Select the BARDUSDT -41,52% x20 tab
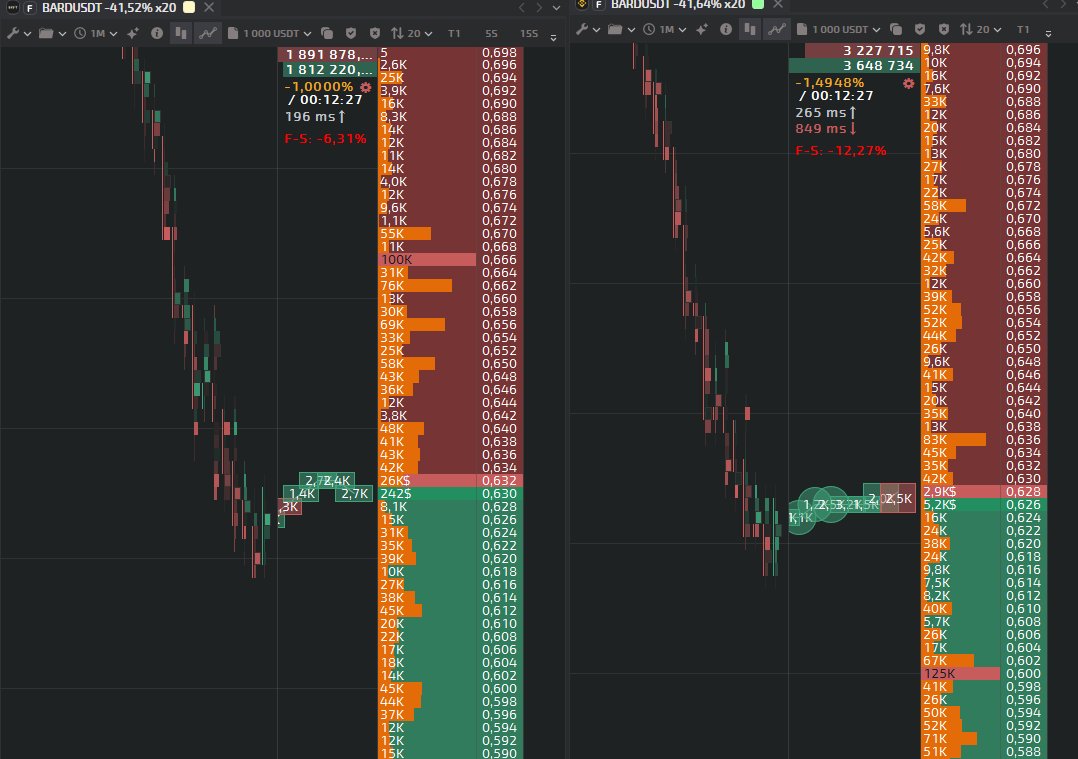This screenshot has width=1078, height=759. pos(109,8)
